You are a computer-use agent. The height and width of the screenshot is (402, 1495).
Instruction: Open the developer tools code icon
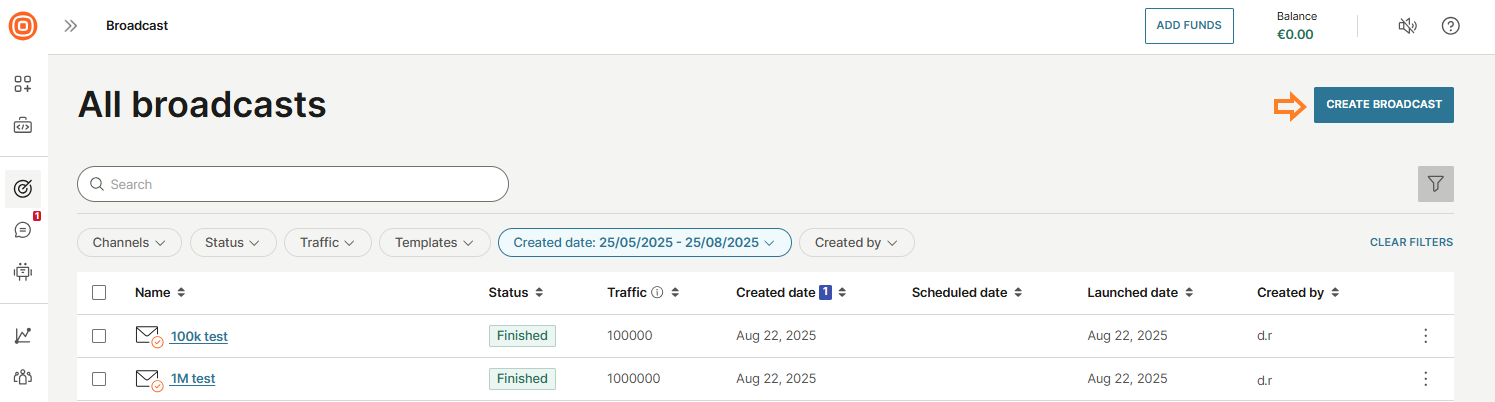pos(23,126)
